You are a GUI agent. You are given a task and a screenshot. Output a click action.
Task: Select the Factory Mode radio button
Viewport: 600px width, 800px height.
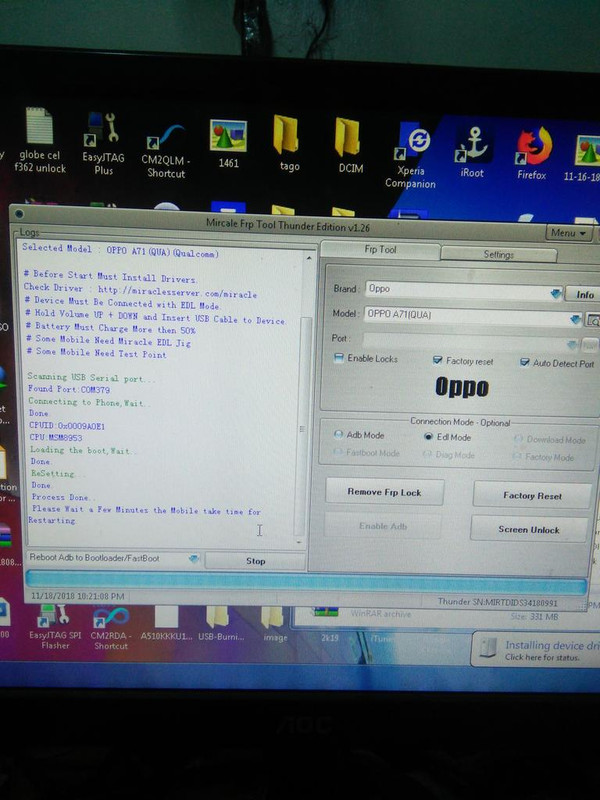[517, 456]
